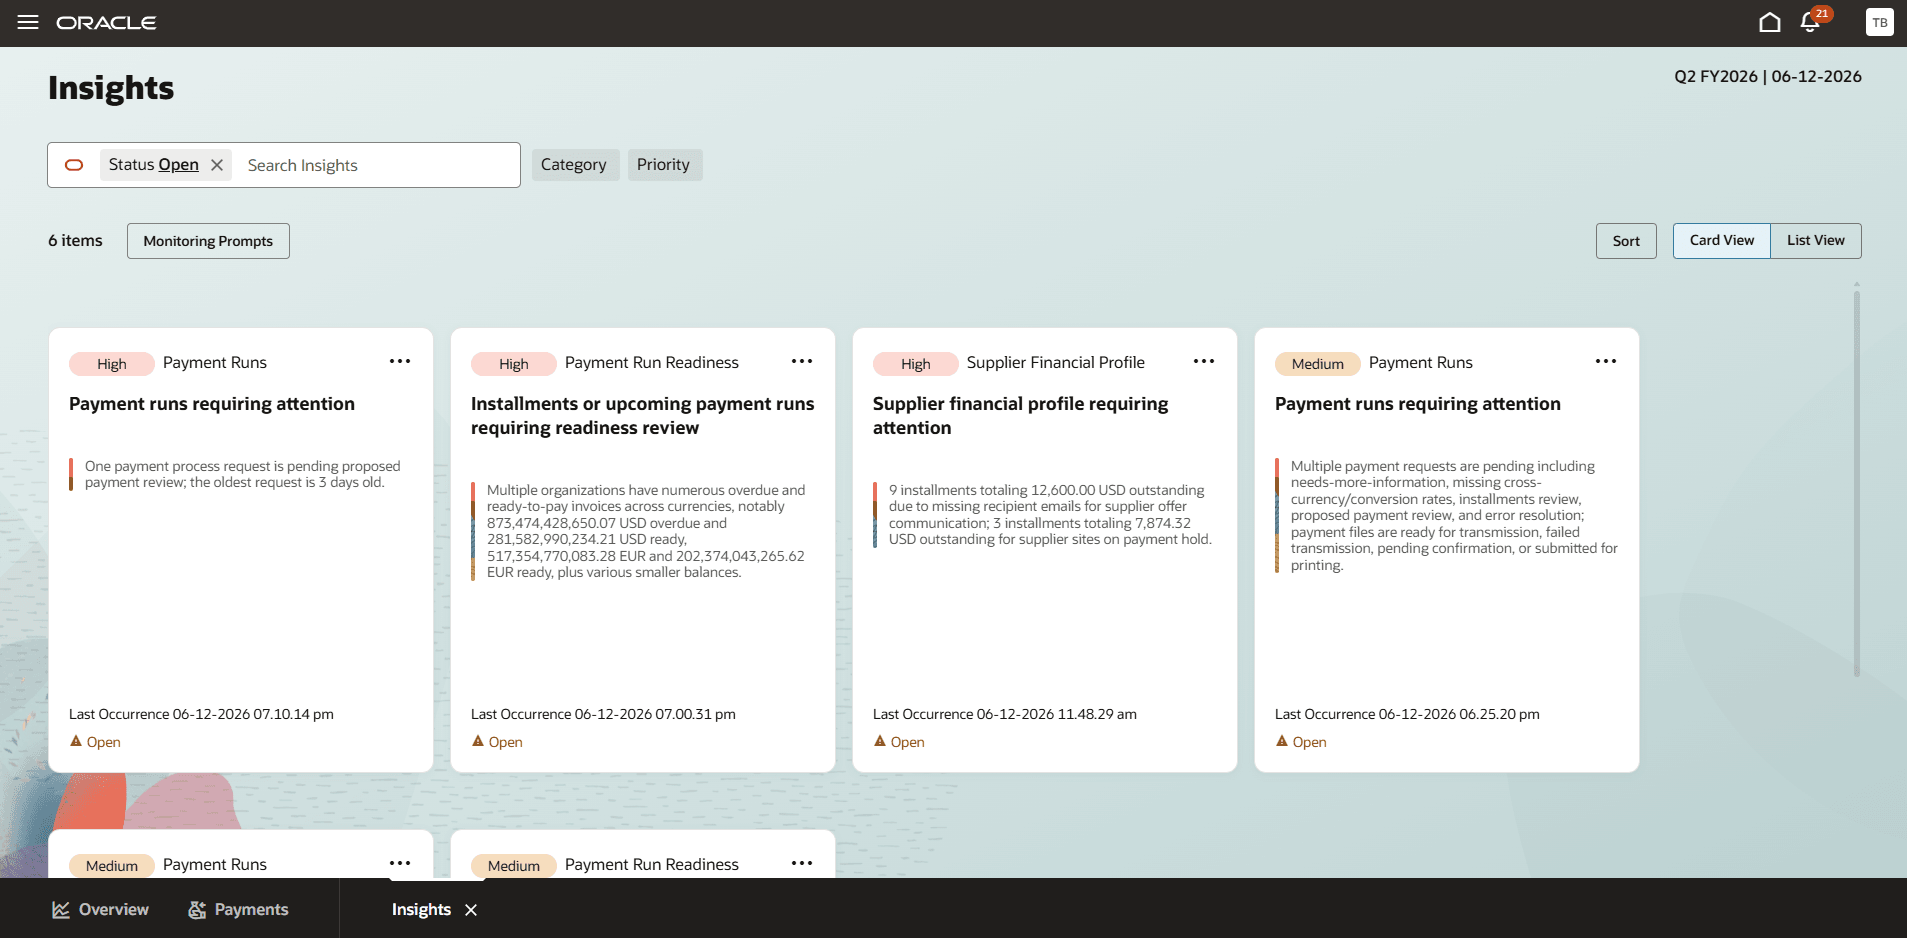The height and width of the screenshot is (938, 1907).
Task: Open the menu on the Supplier Financial Profile card
Action: [x=1204, y=361]
